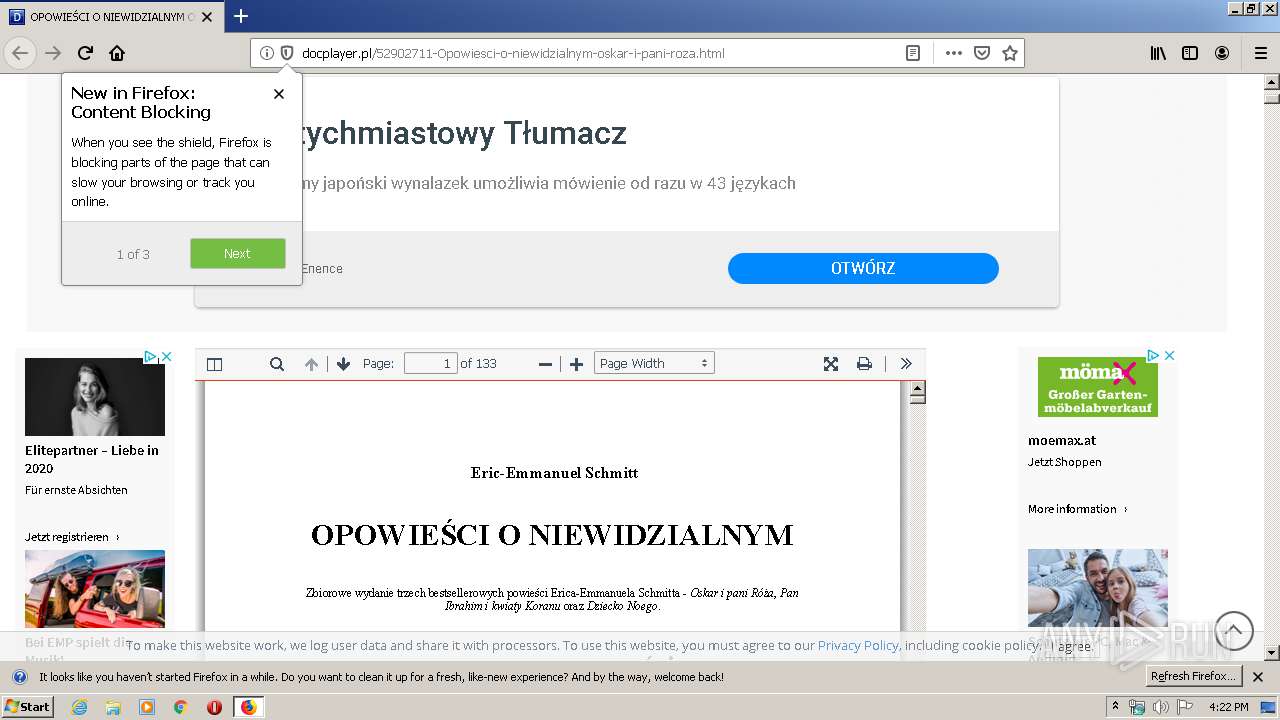This screenshot has width=1280, height=720.
Task: Close the right moemax ad
Action: tap(1169, 355)
